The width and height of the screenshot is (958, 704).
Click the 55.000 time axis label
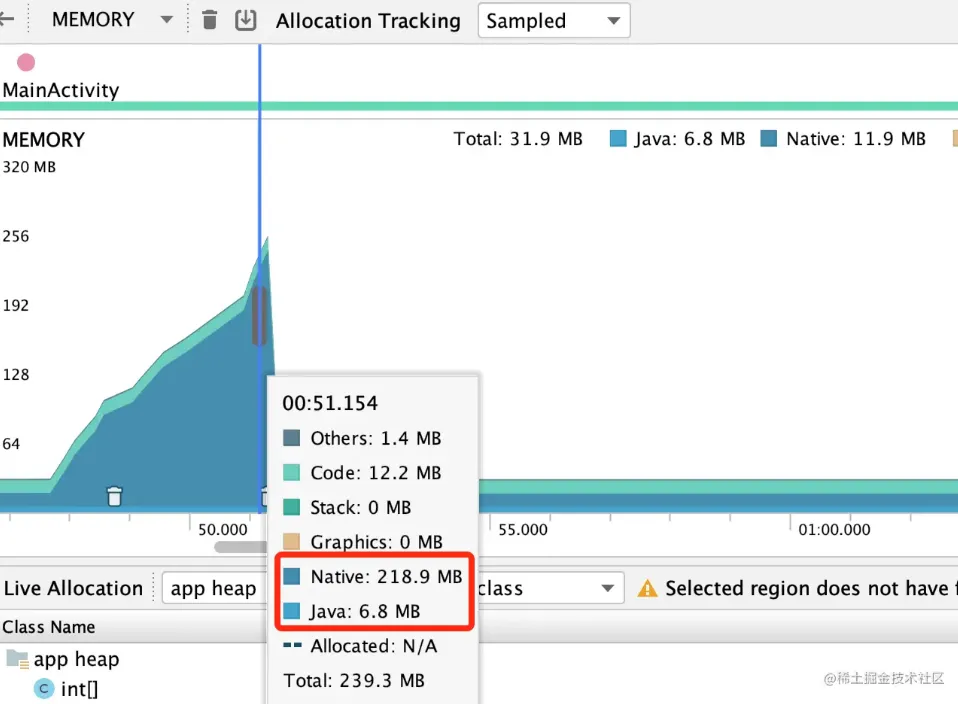click(x=523, y=530)
